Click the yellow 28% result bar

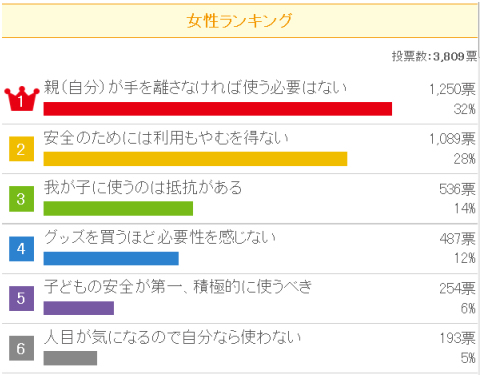coord(195,159)
